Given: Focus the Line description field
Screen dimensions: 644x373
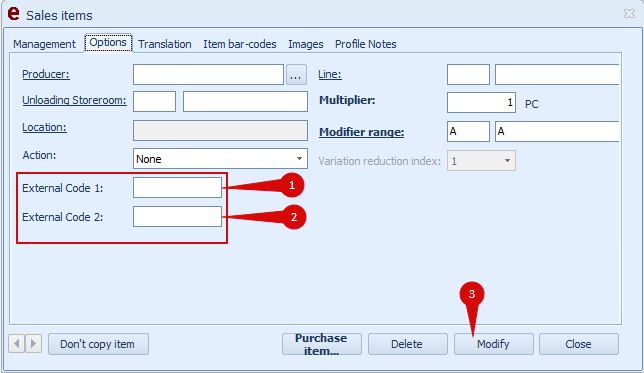Looking at the screenshot, I should (557, 74).
